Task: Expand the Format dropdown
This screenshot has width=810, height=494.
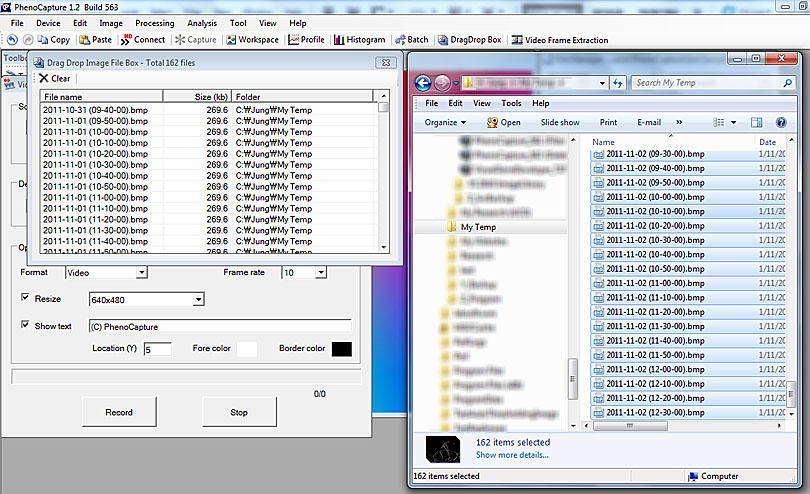Action: [x=141, y=272]
